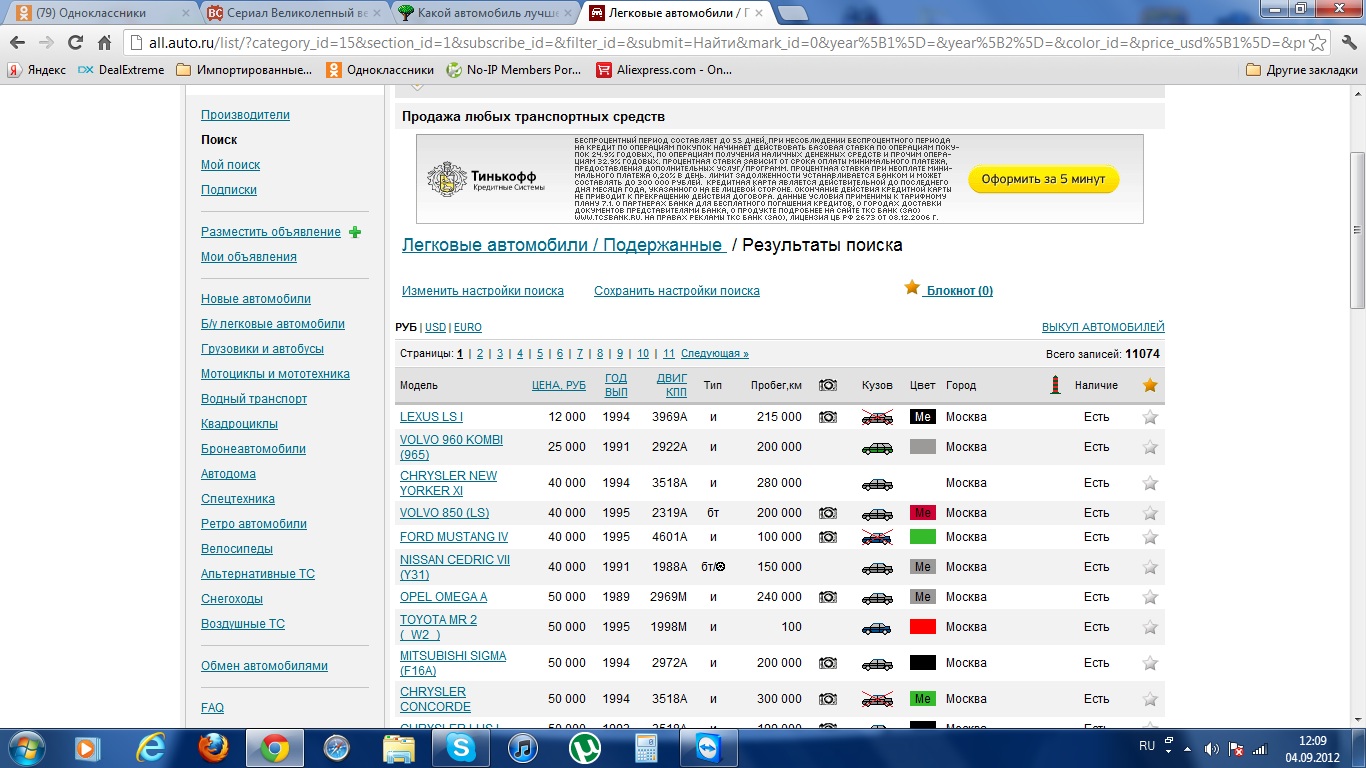Click camera icon in VOLVO 850 row
Screen dimensions: 1366x768
828,513
